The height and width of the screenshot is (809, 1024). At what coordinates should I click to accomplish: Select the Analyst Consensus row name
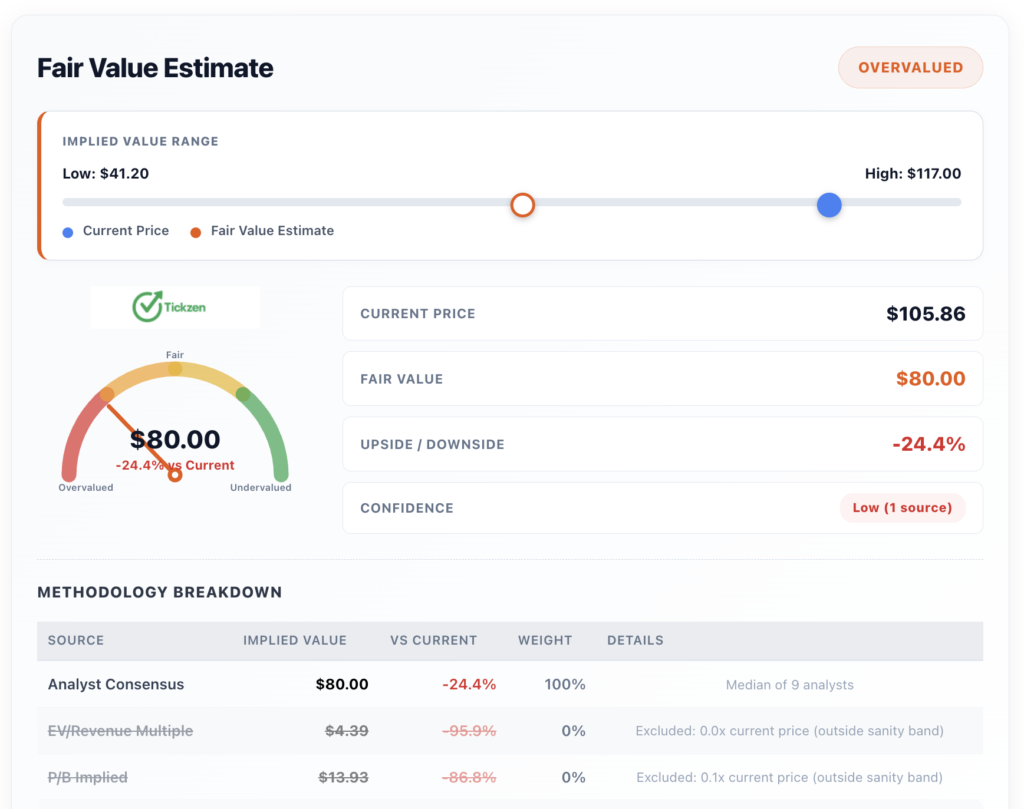click(x=116, y=684)
